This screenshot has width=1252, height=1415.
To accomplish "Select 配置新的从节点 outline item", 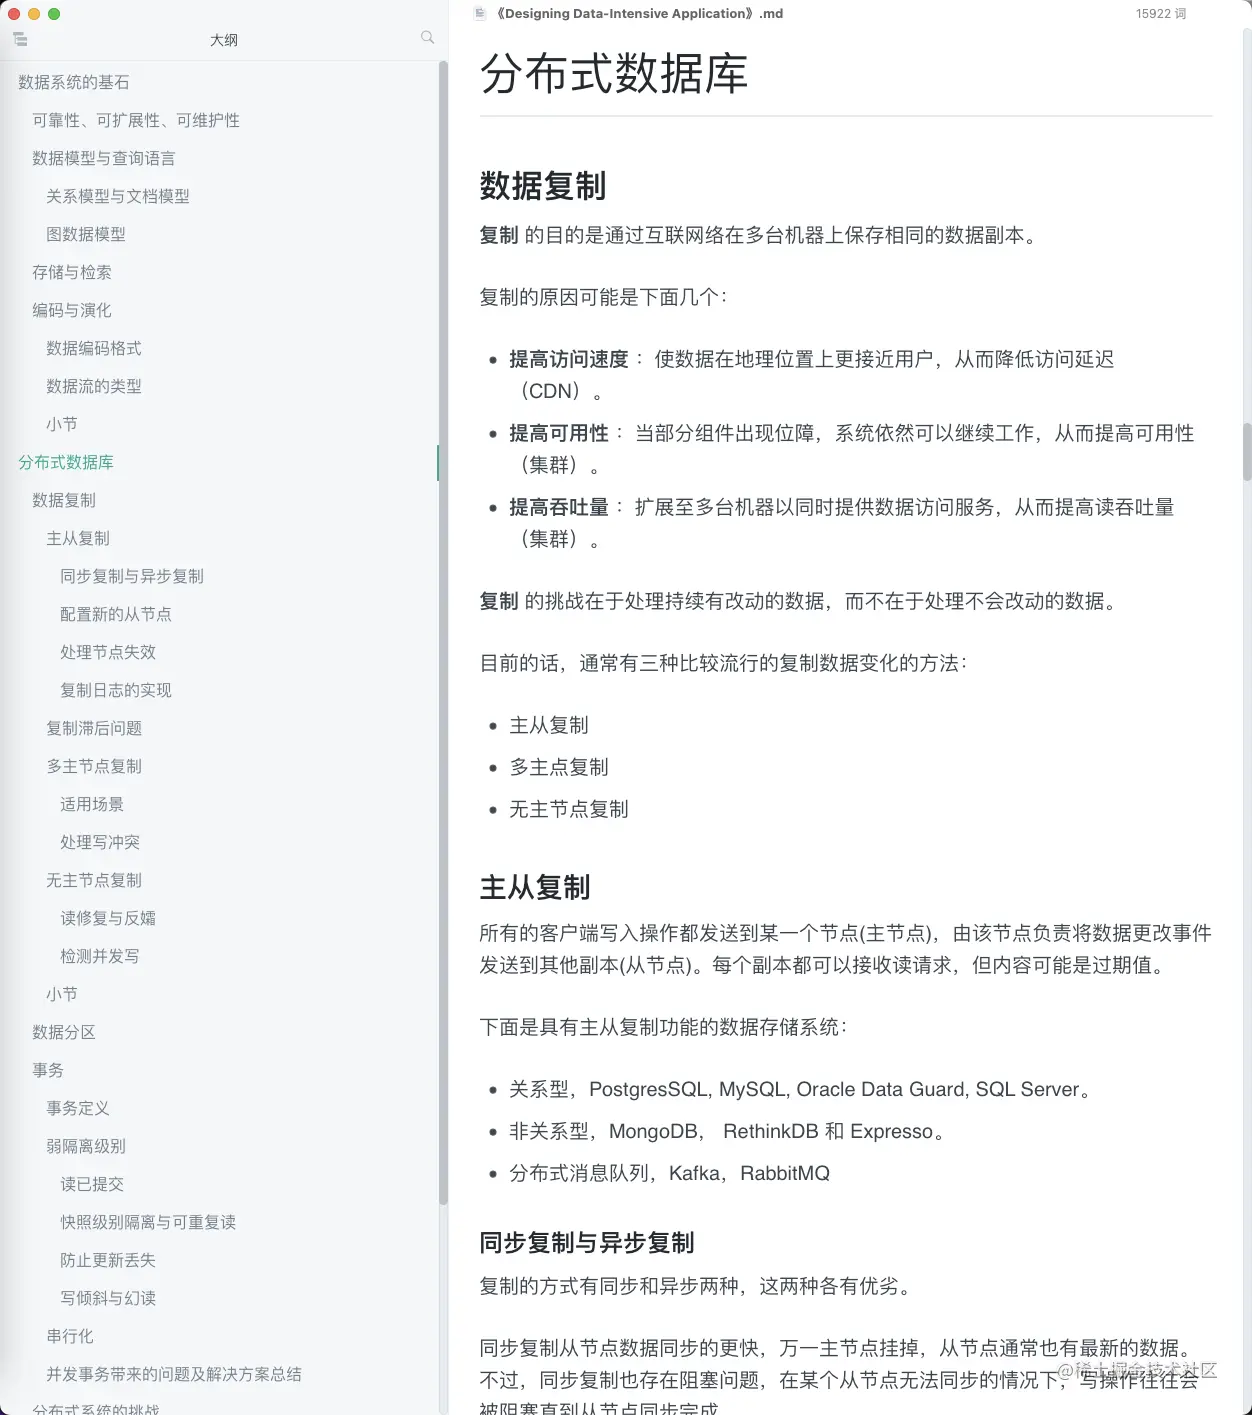I will point(116,614).
